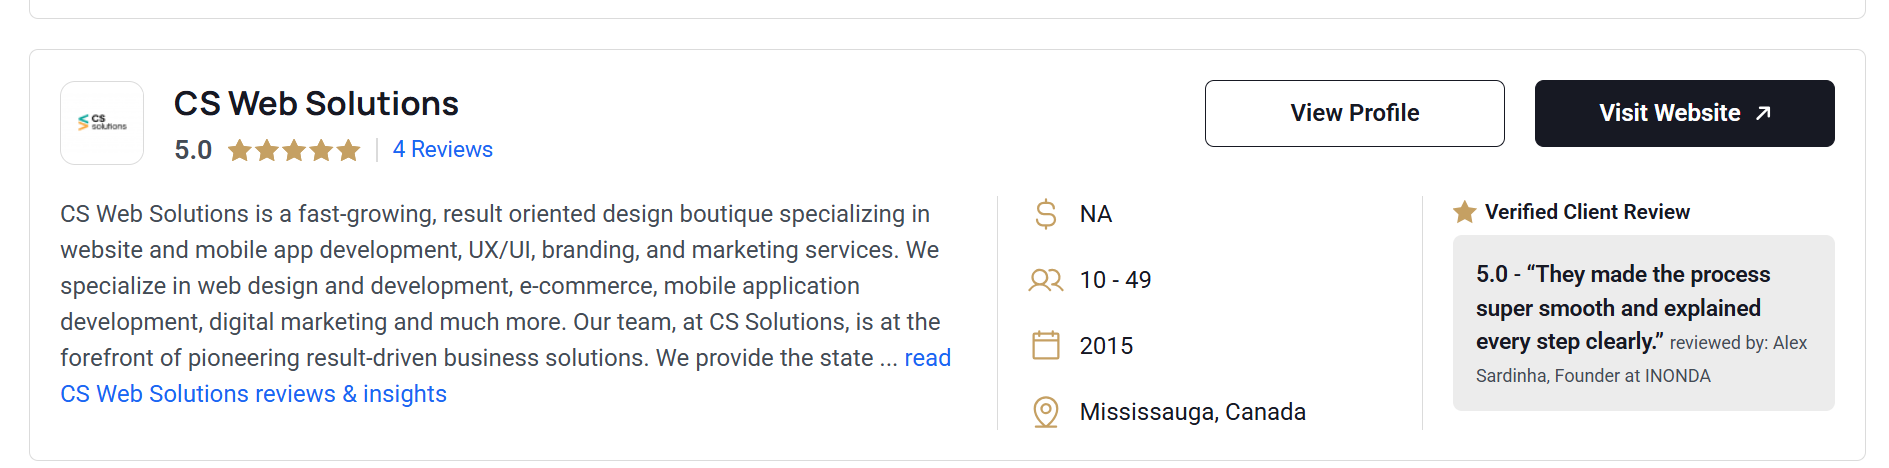Open the 4 Reviews link

[x=443, y=150]
